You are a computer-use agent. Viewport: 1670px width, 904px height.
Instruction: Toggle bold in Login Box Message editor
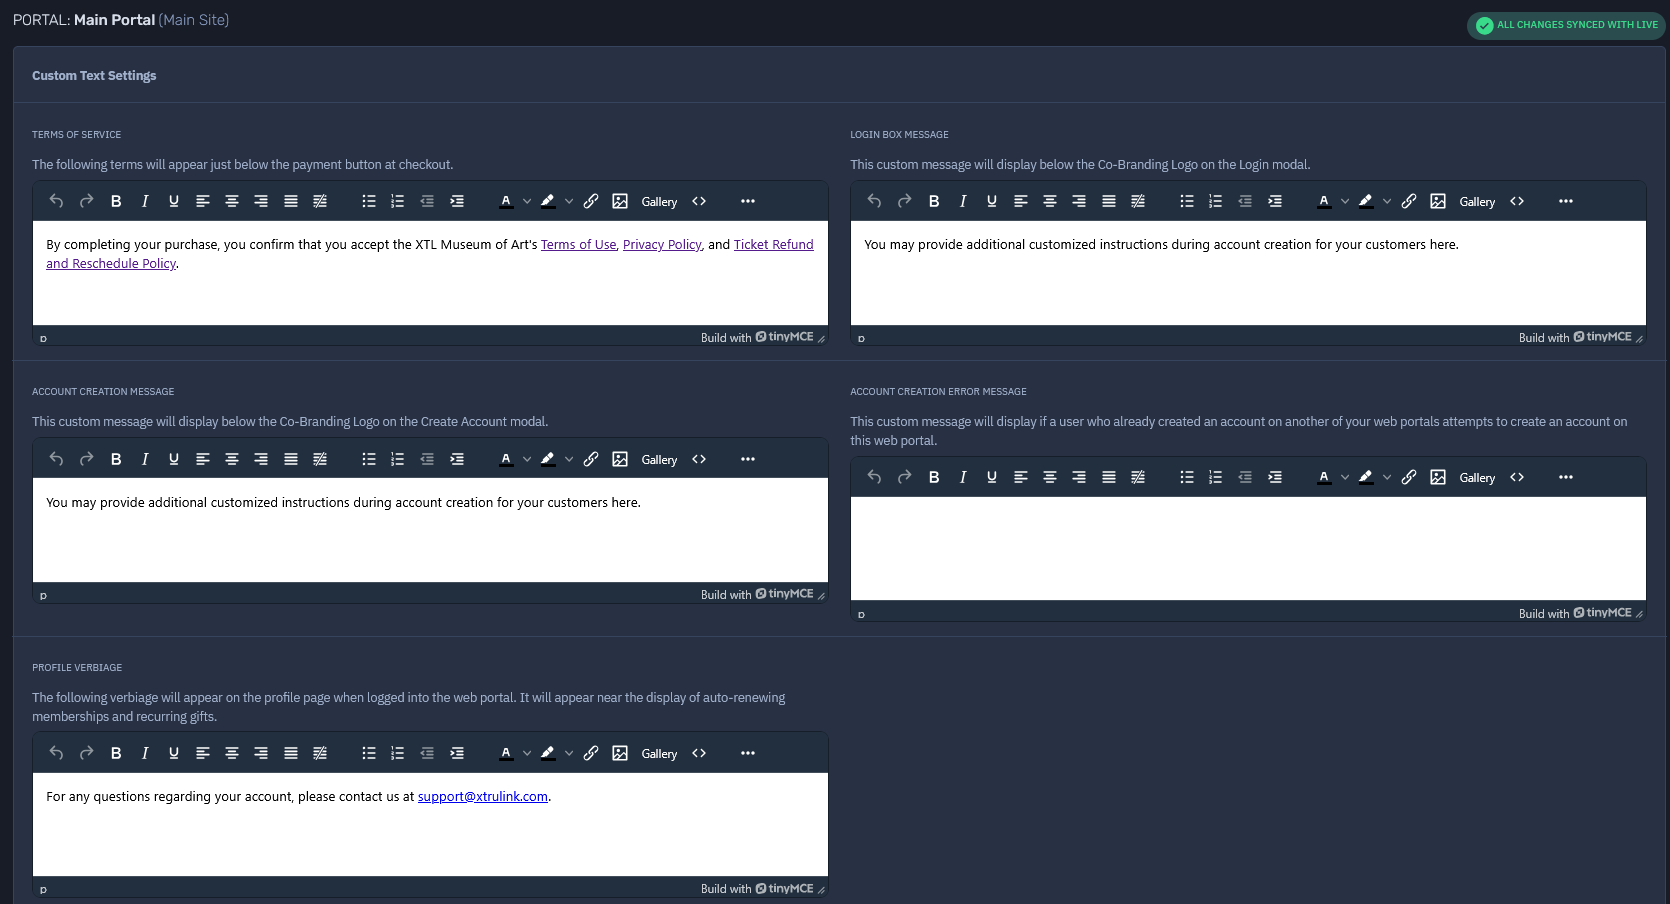(x=934, y=201)
